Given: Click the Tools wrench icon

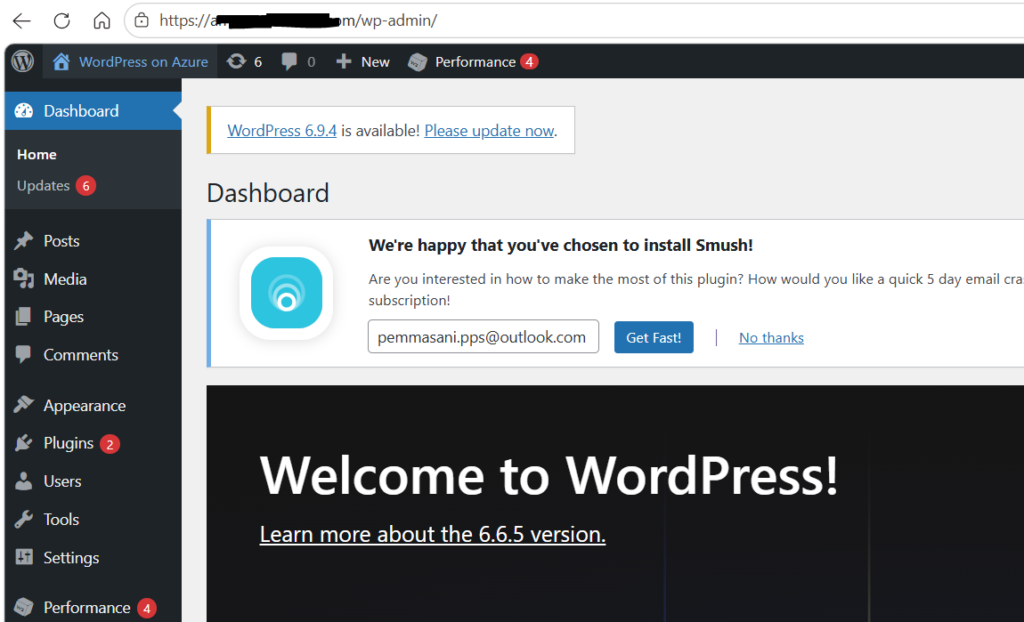Looking at the screenshot, I should click(24, 519).
